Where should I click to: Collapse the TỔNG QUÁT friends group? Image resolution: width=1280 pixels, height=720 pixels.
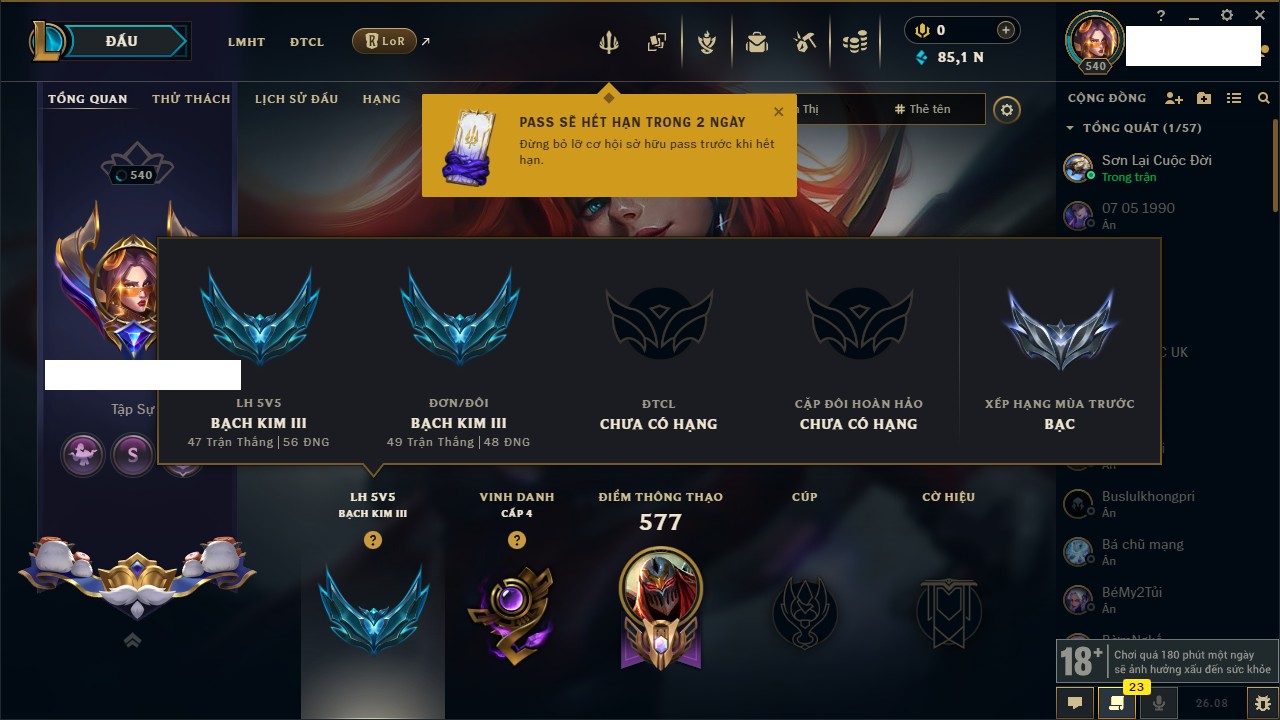click(x=1134, y=128)
